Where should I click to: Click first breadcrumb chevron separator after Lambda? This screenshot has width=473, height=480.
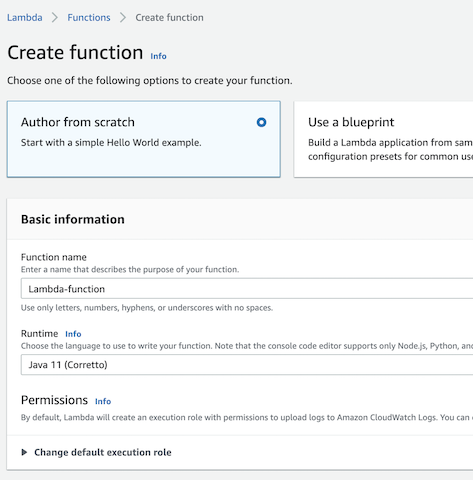coord(55,17)
